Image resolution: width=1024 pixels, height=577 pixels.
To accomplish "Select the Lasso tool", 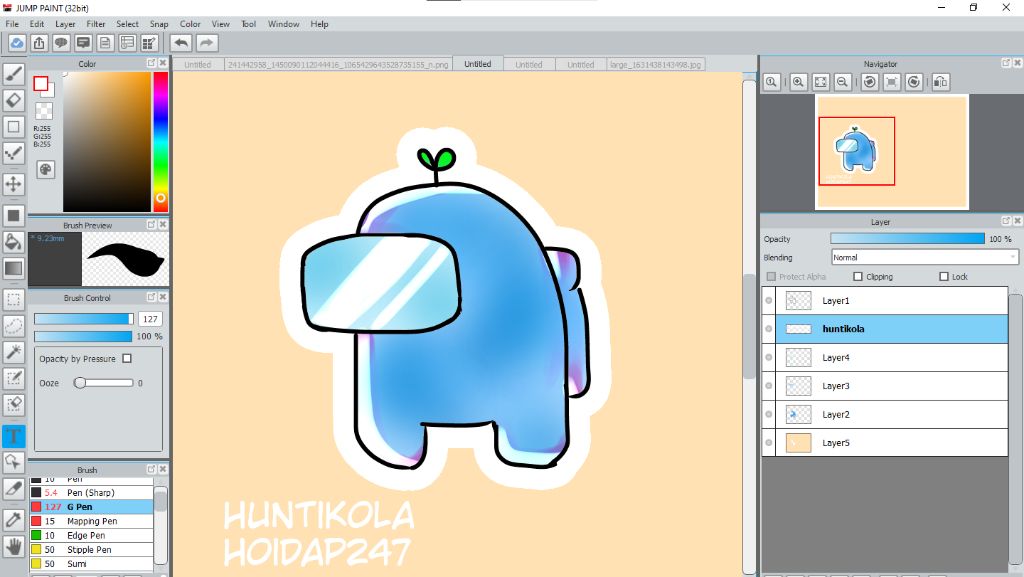I will (14, 326).
